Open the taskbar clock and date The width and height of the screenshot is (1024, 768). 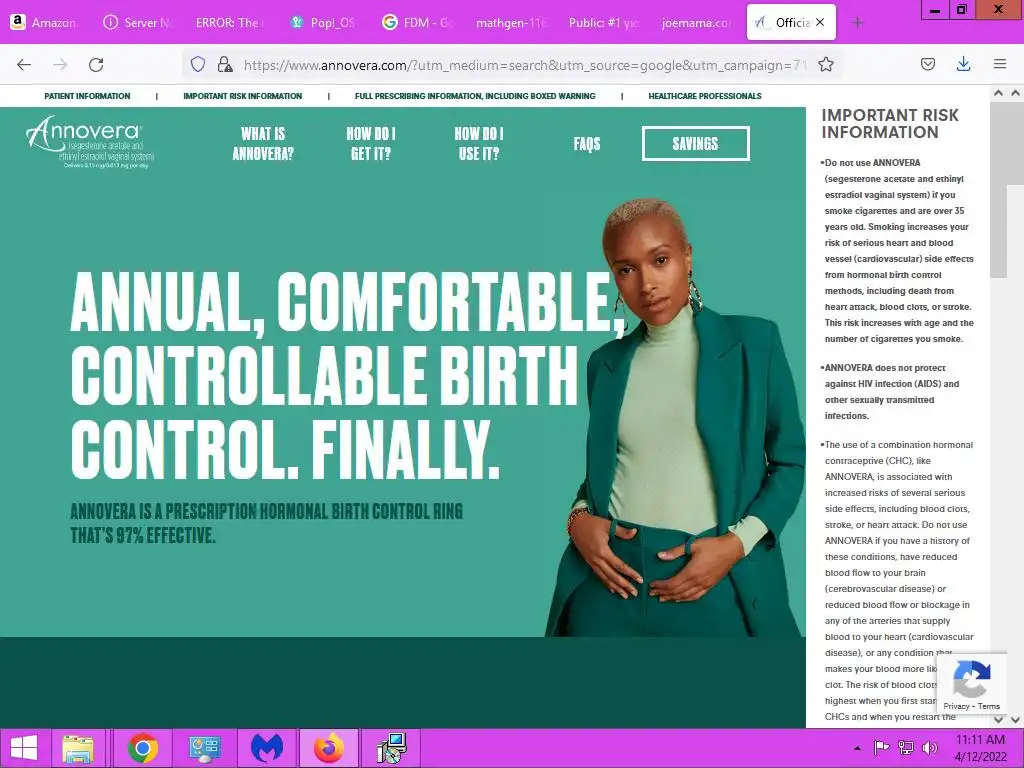(980, 748)
